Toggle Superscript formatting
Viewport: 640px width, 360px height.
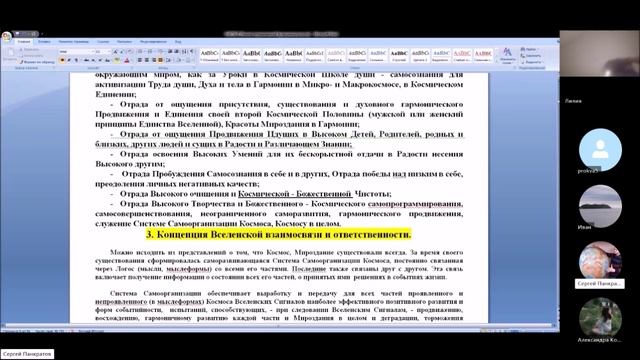click(100, 60)
